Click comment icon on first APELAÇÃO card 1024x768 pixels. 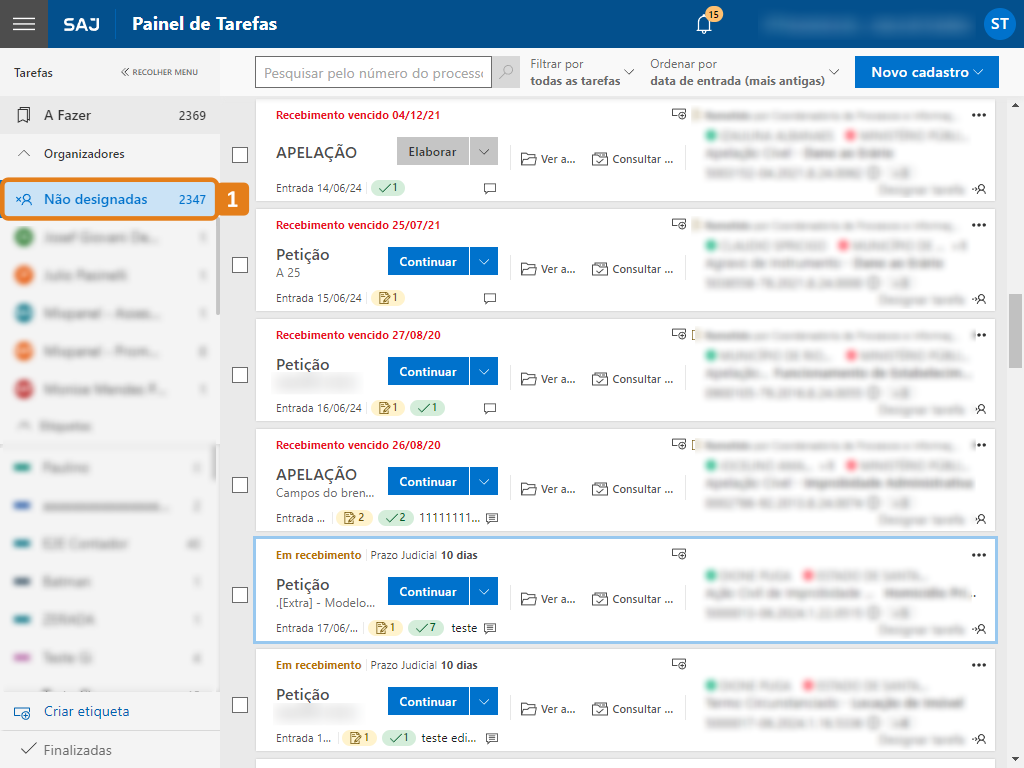[x=490, y=188]
